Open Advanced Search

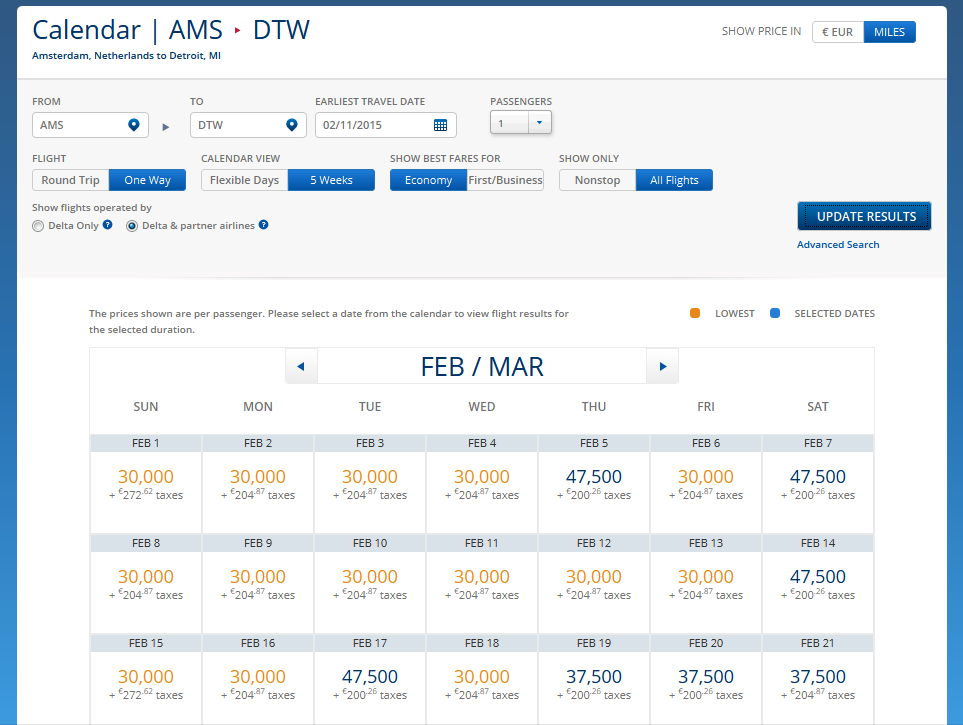838,244
